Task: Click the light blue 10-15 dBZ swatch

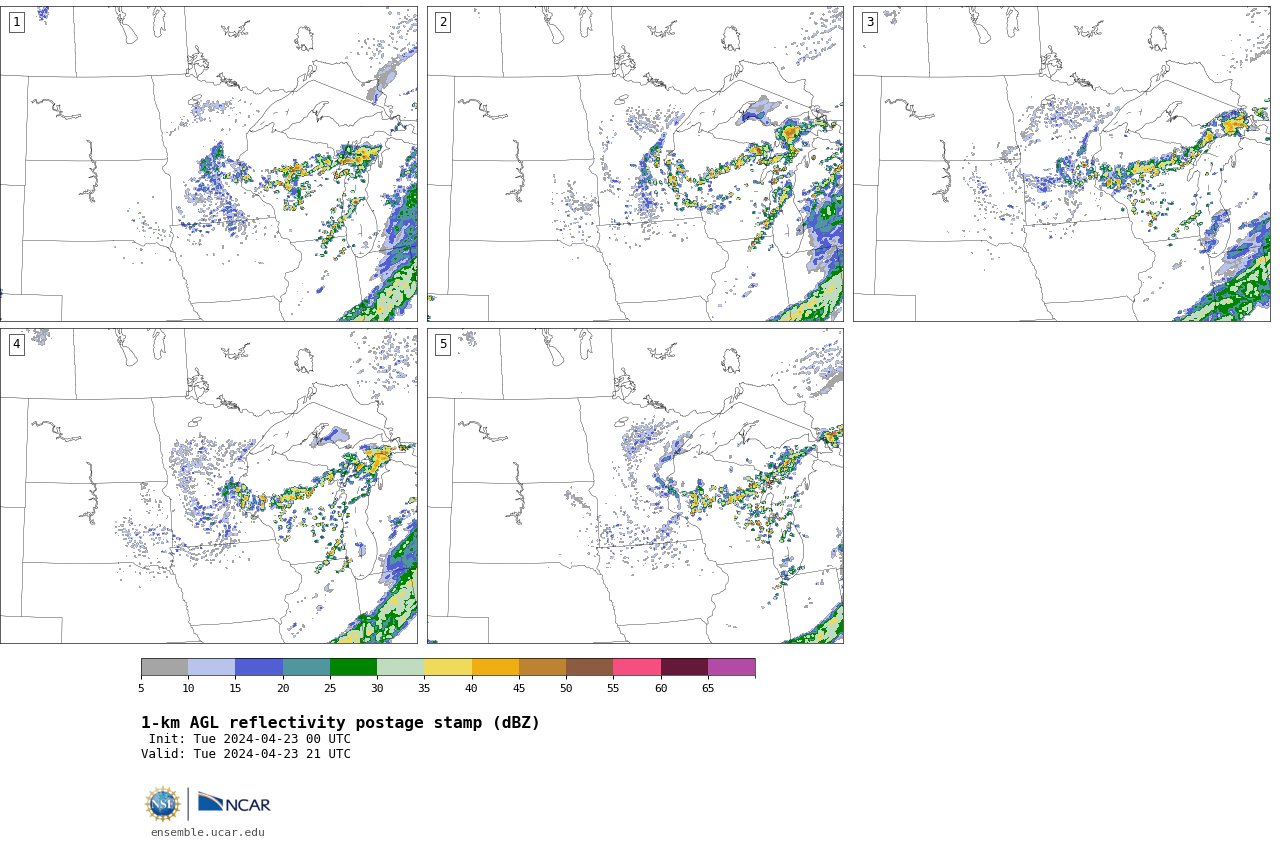Action: coord(212,667)
